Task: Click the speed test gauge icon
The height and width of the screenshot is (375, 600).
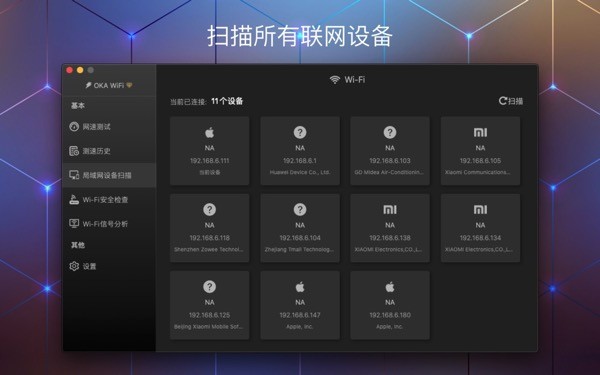Action: [74, 127]
